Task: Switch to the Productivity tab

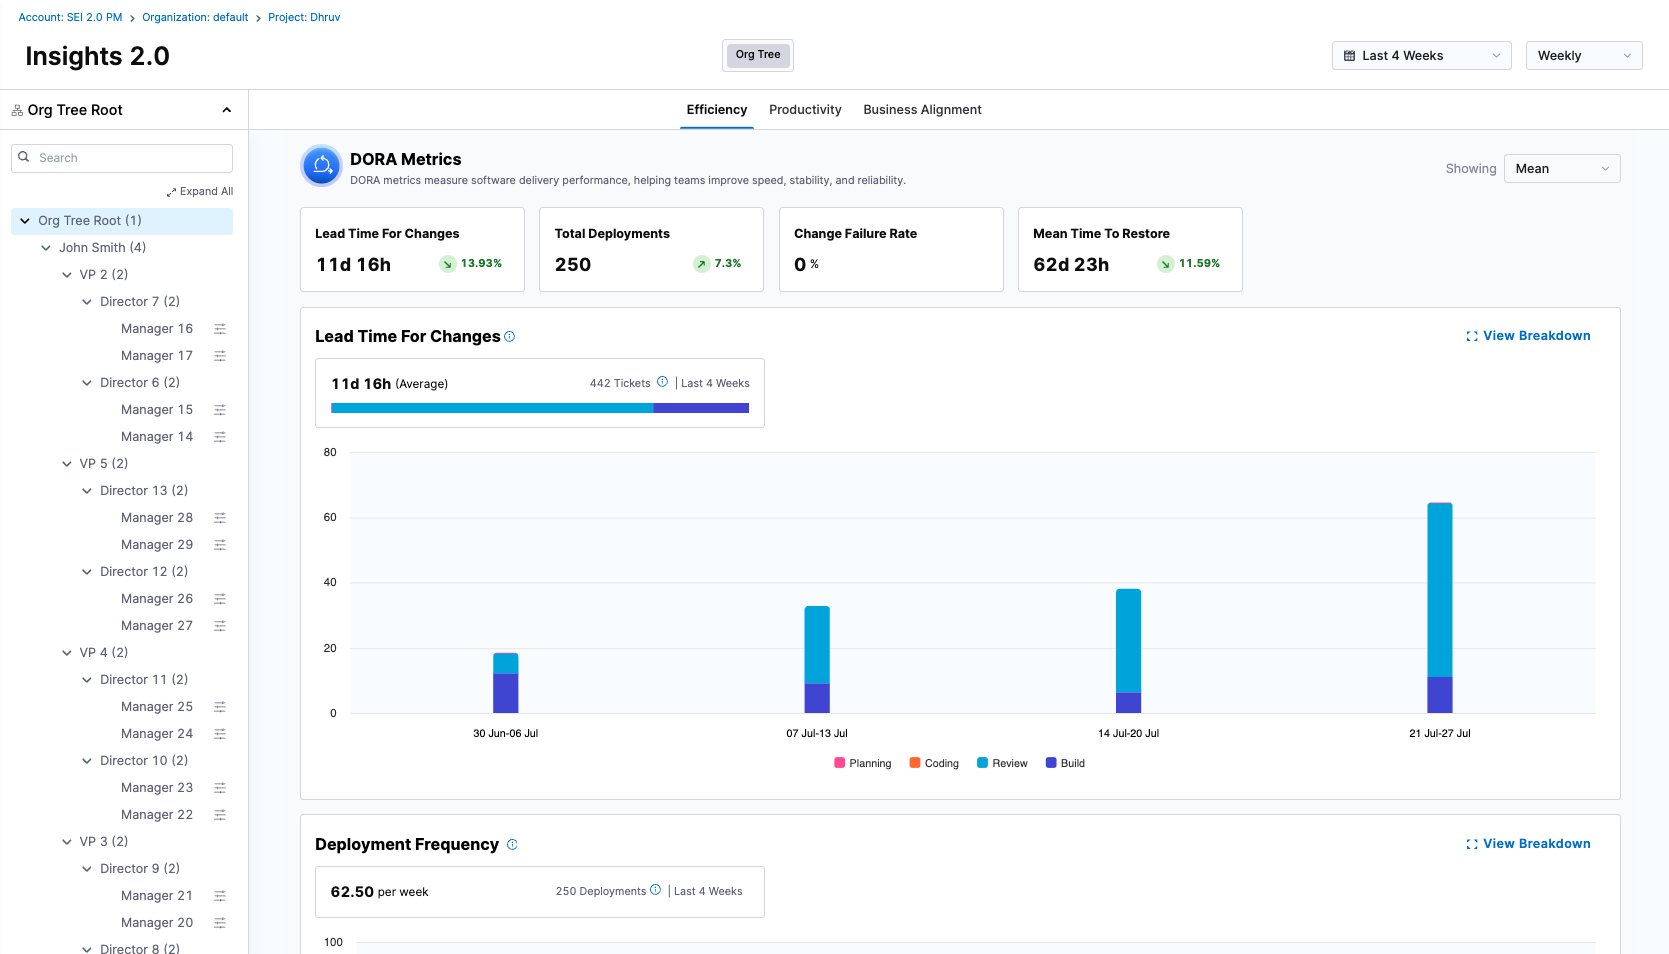Action: 805,110
